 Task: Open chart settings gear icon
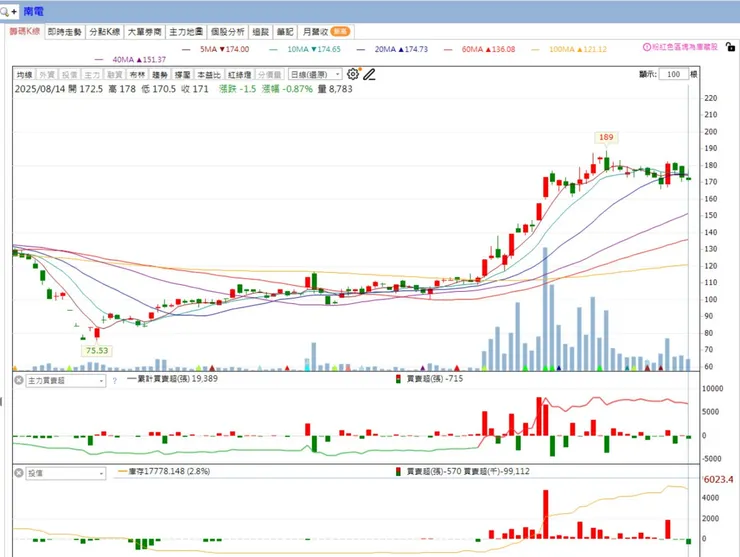[x=353, y=74]
